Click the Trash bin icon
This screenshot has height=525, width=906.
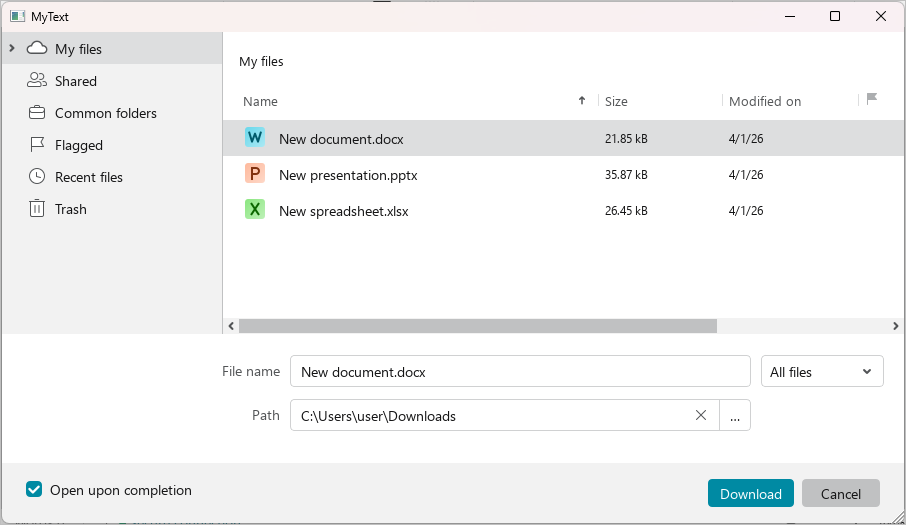point(37,208)
